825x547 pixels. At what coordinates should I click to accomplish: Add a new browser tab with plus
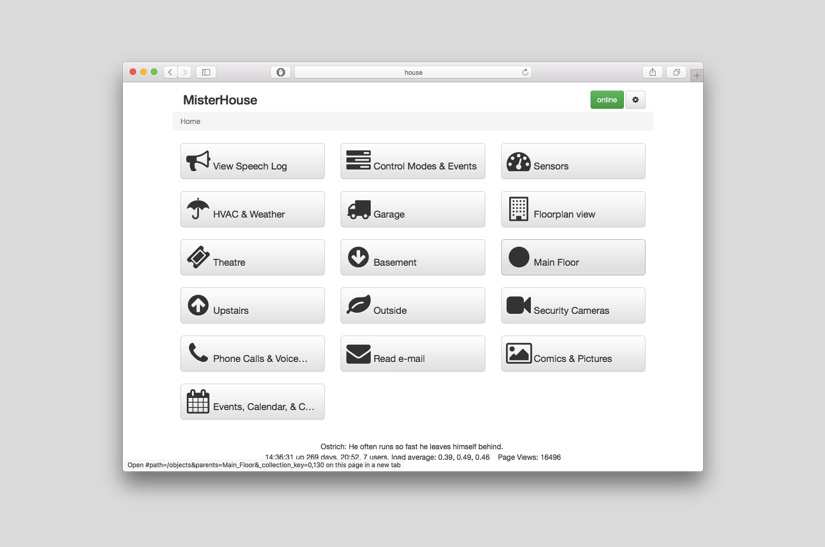click(696, 75)
